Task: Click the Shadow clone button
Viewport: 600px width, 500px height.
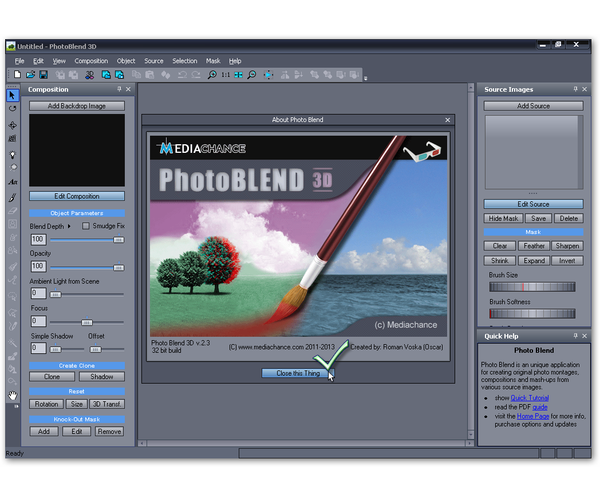Action: [x=102, y=377]
